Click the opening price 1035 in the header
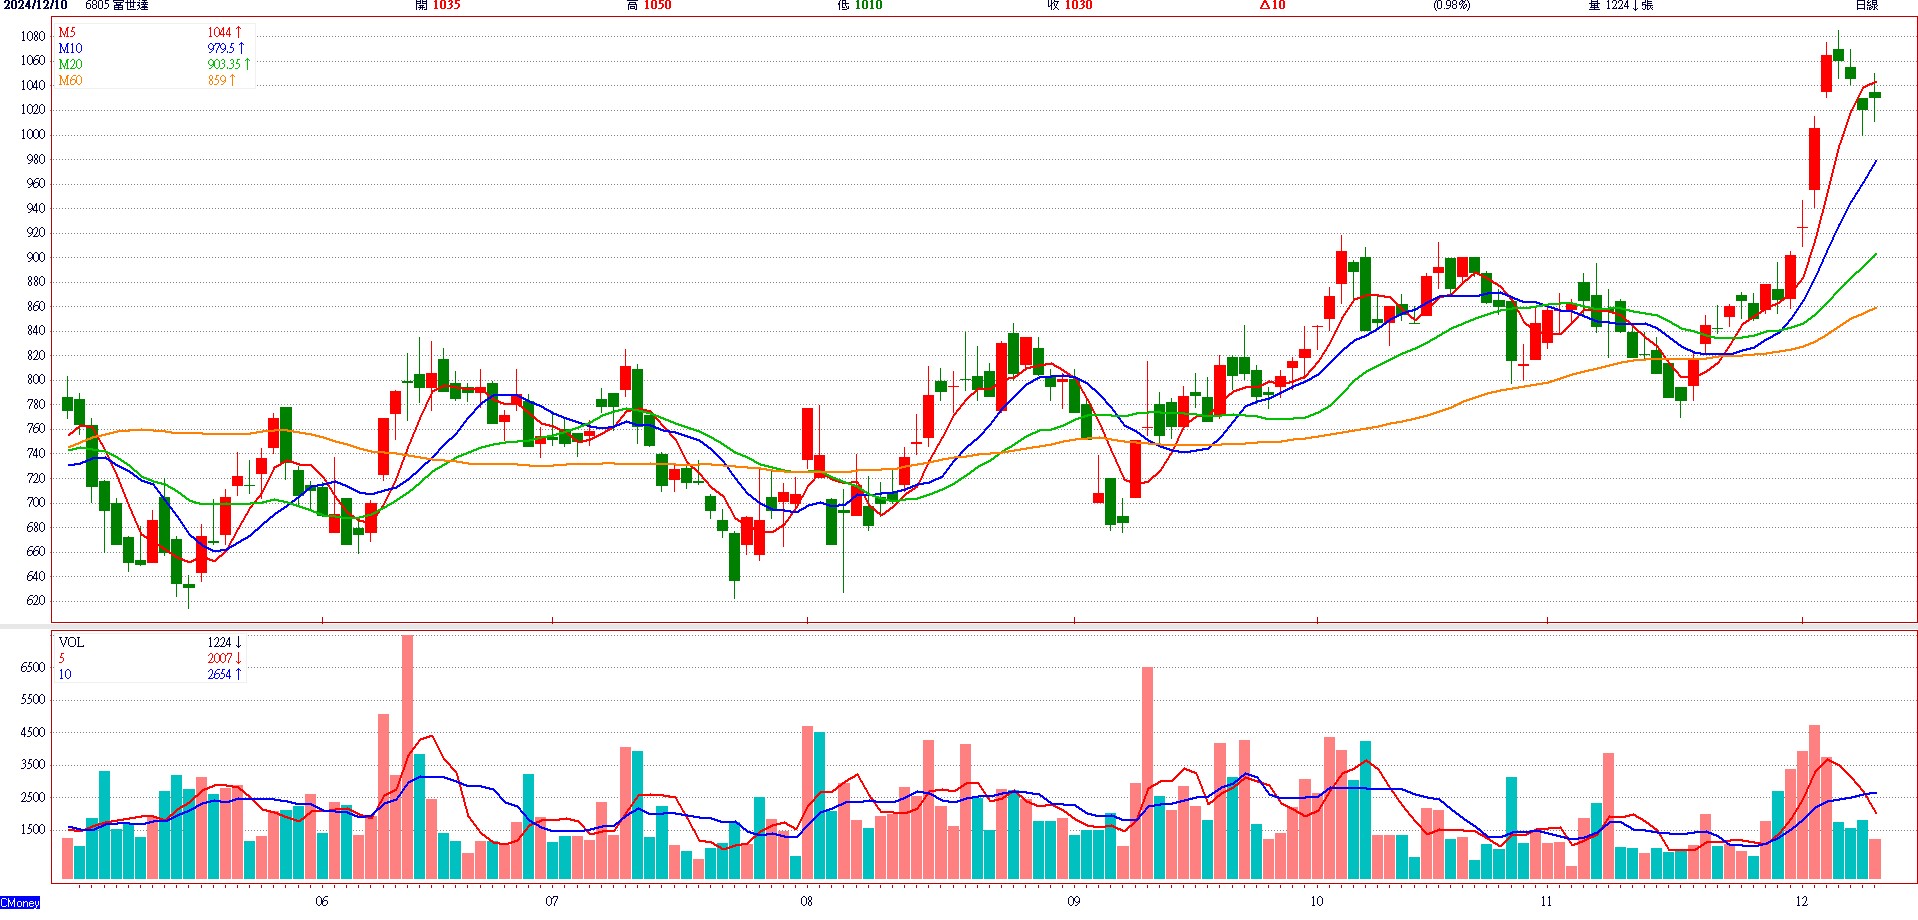The height and width of the screenshot is (920, 1918). point(446,5)
